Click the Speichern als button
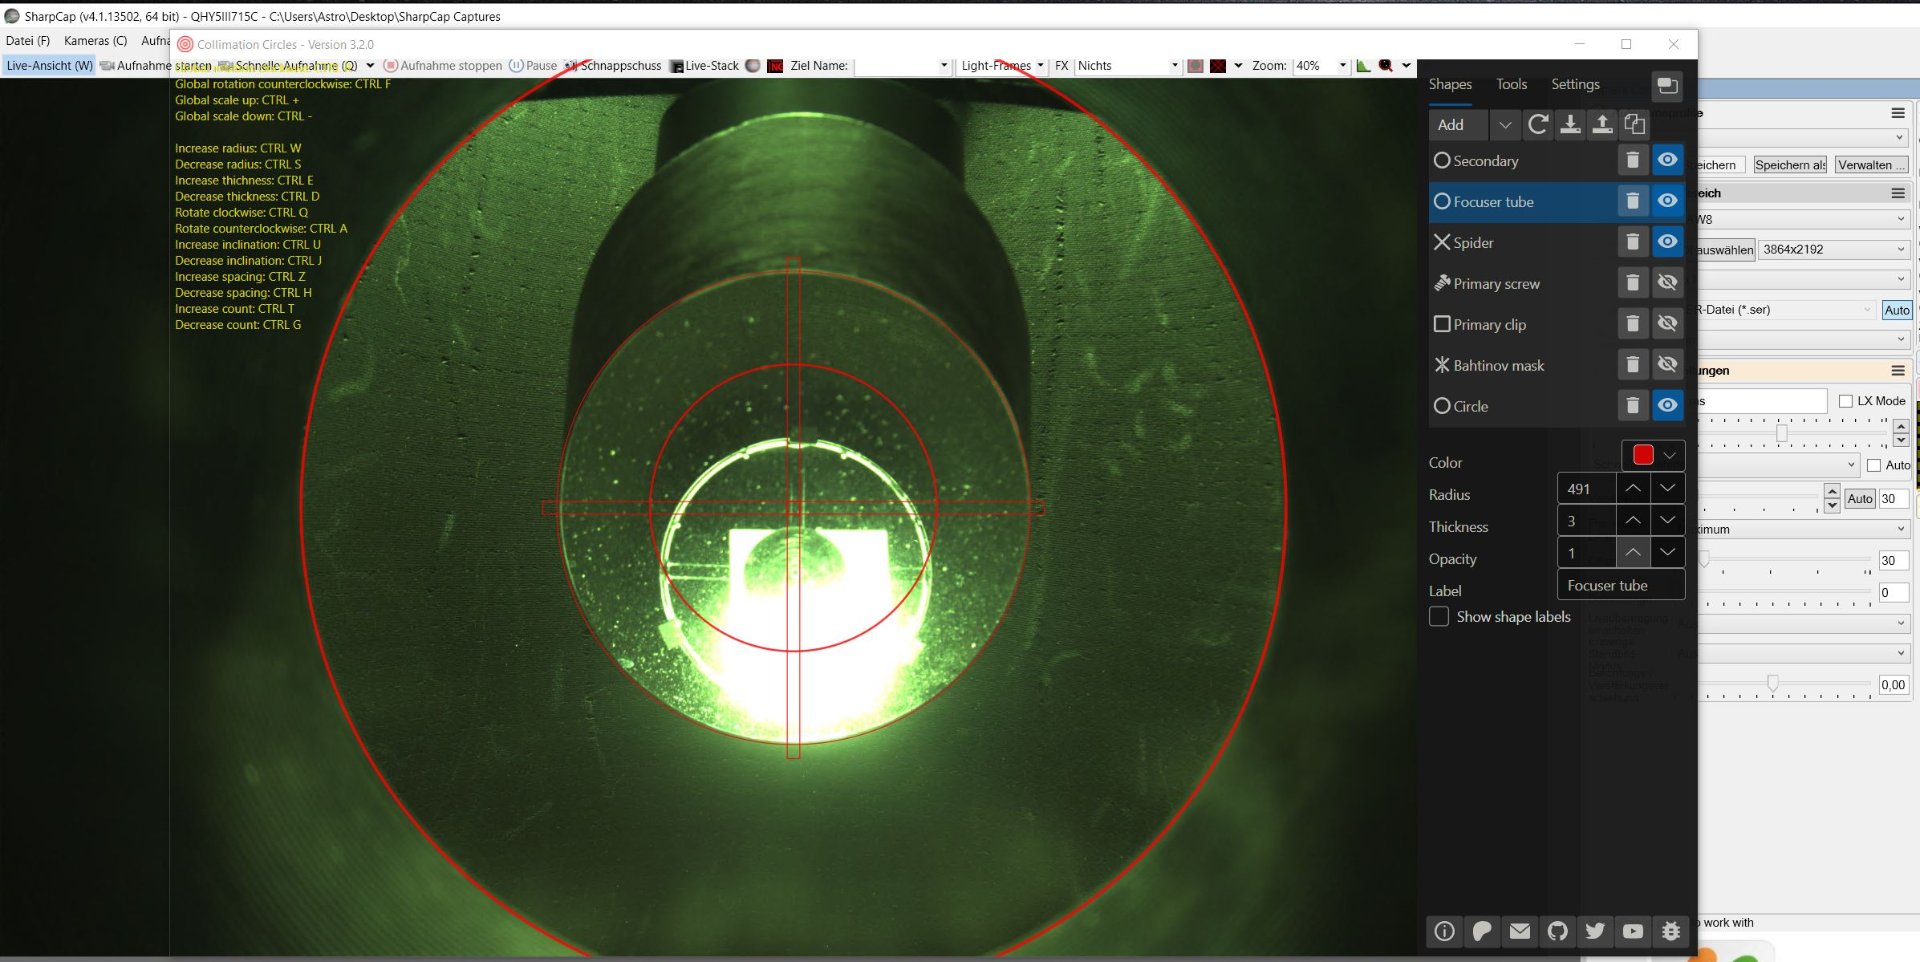Viewport: 1920px width, 962px height. pos(1790,165)
